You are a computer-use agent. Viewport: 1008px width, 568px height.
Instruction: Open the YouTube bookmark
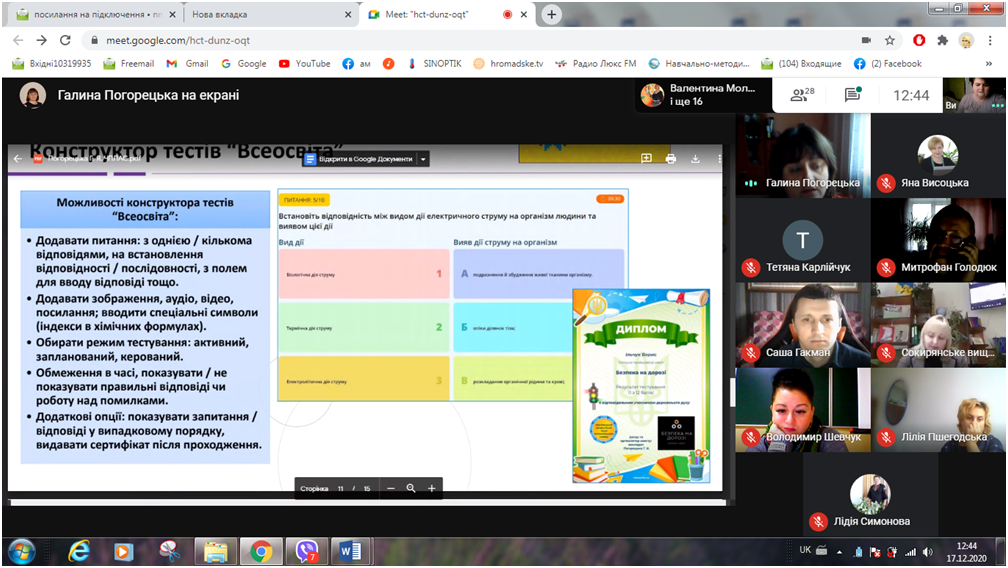point(305,64)
